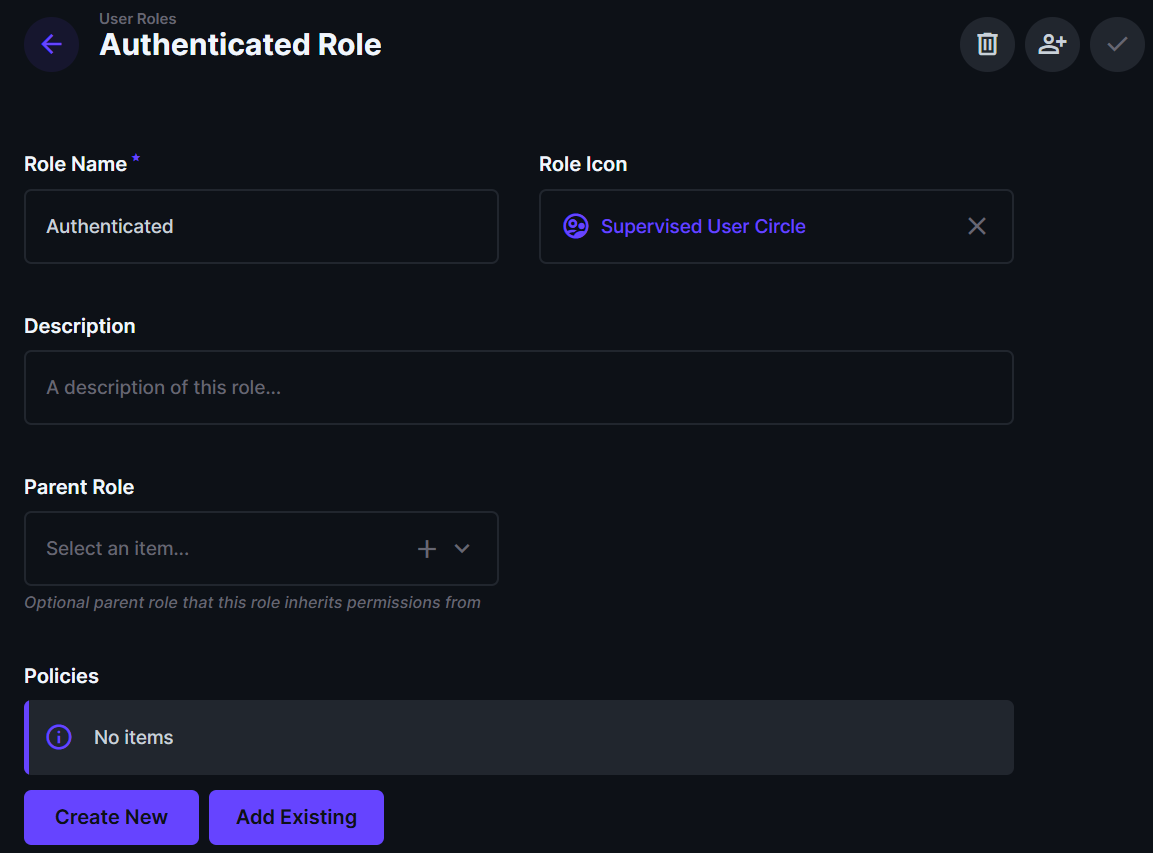The width and height of the screenshot is (1153, 853).
Task: Click the plus icon in Parent Role
Action: [427, 548]
